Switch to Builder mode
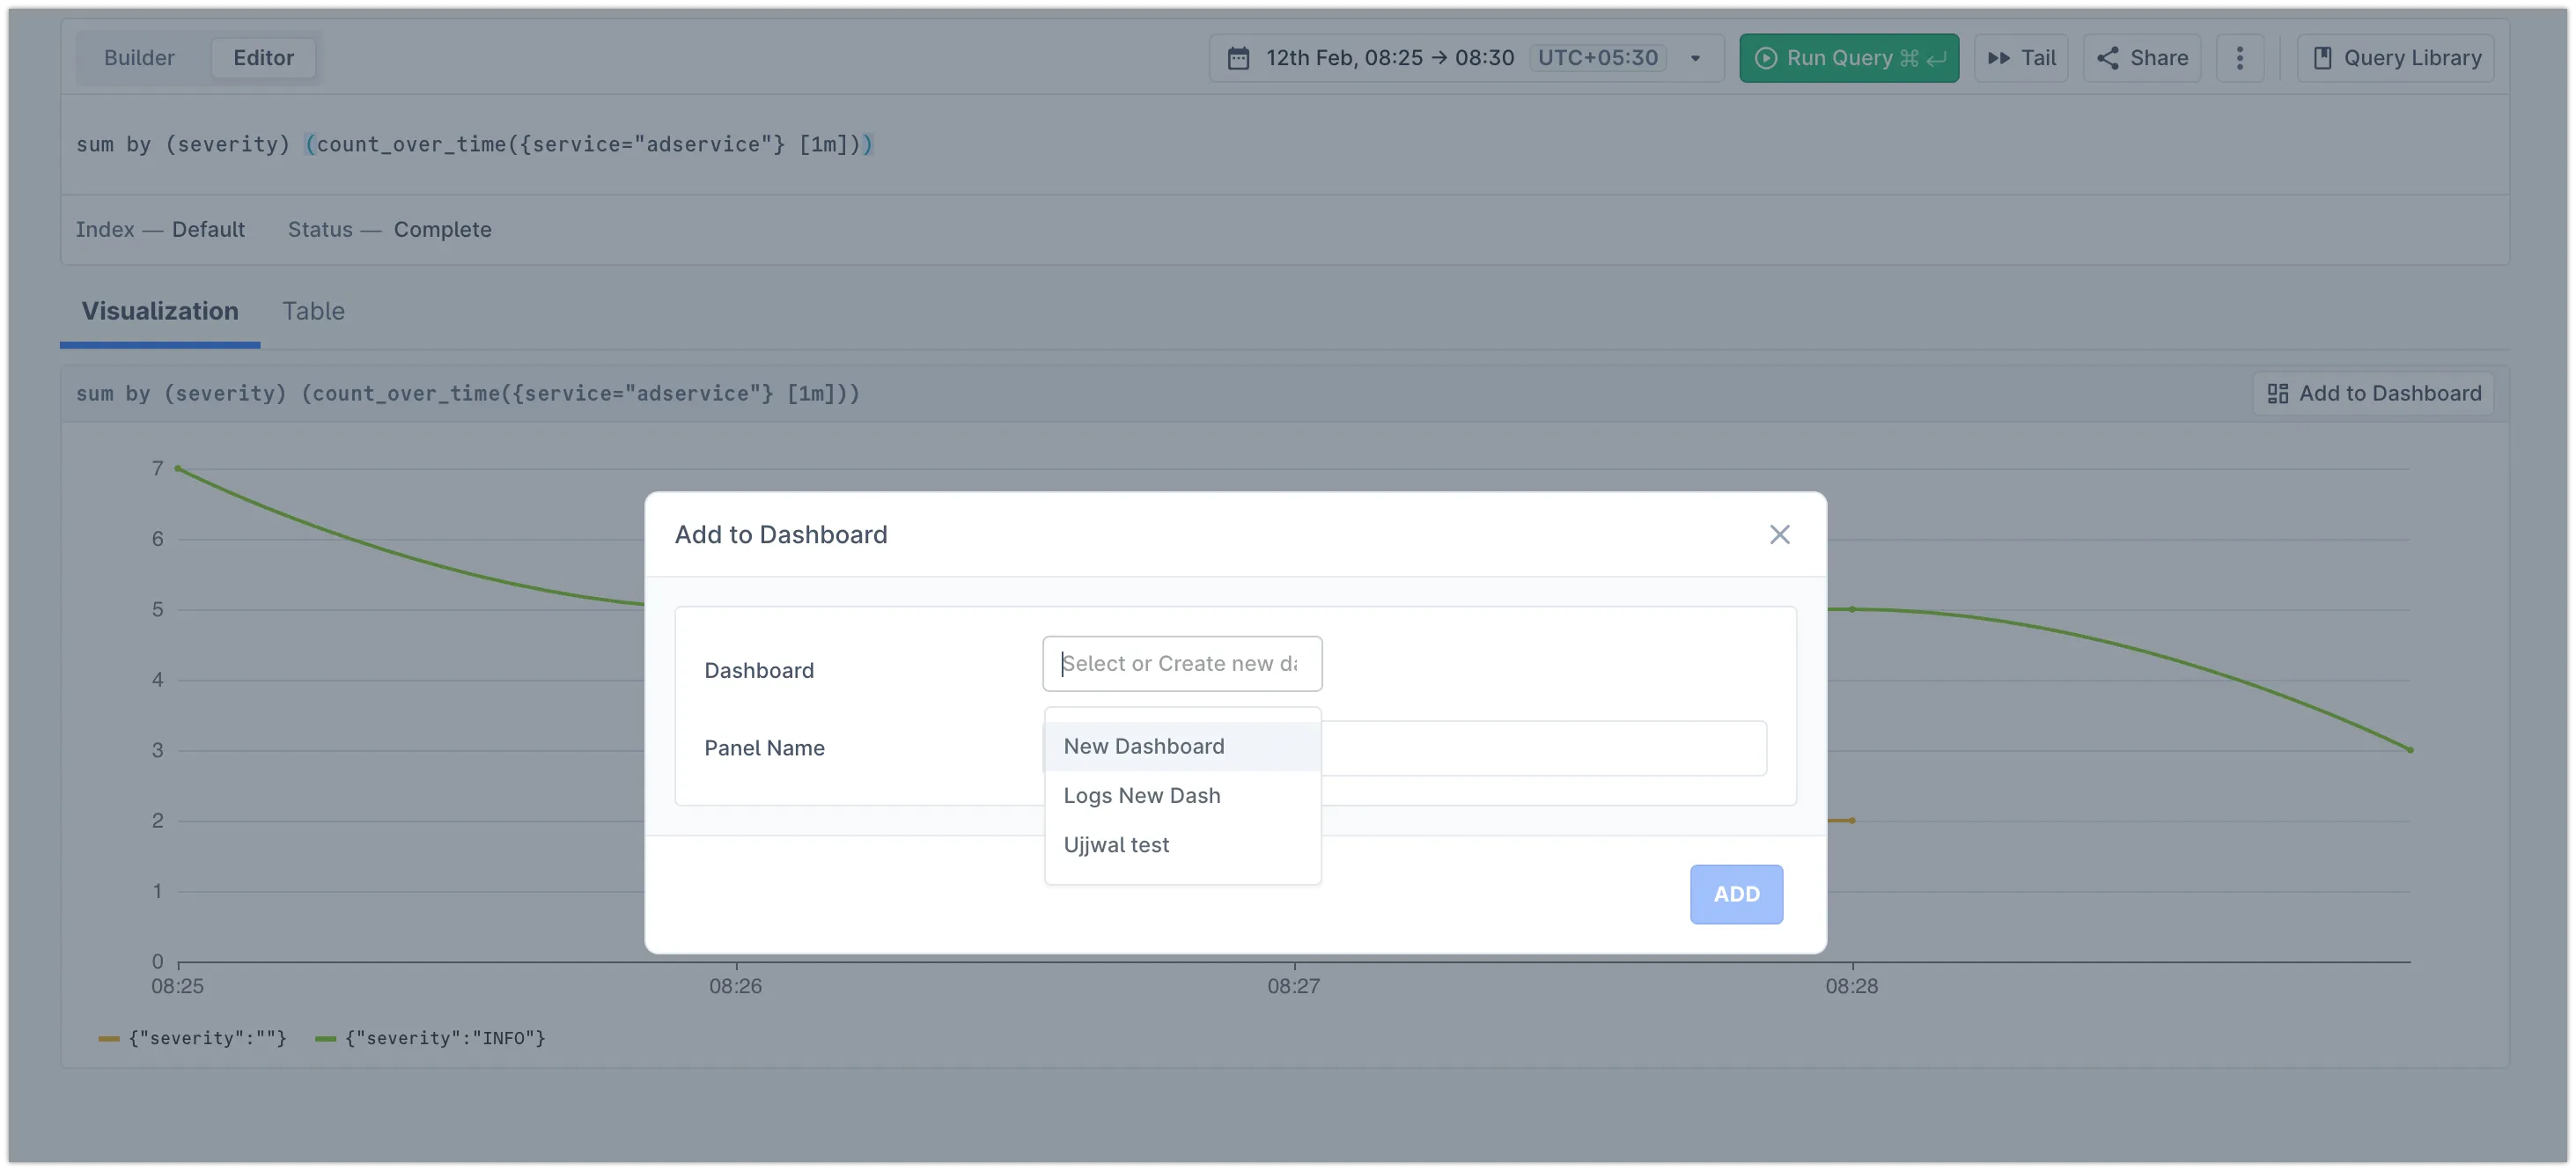The width and height of the screenshot is (2576, 1171). 139,58
